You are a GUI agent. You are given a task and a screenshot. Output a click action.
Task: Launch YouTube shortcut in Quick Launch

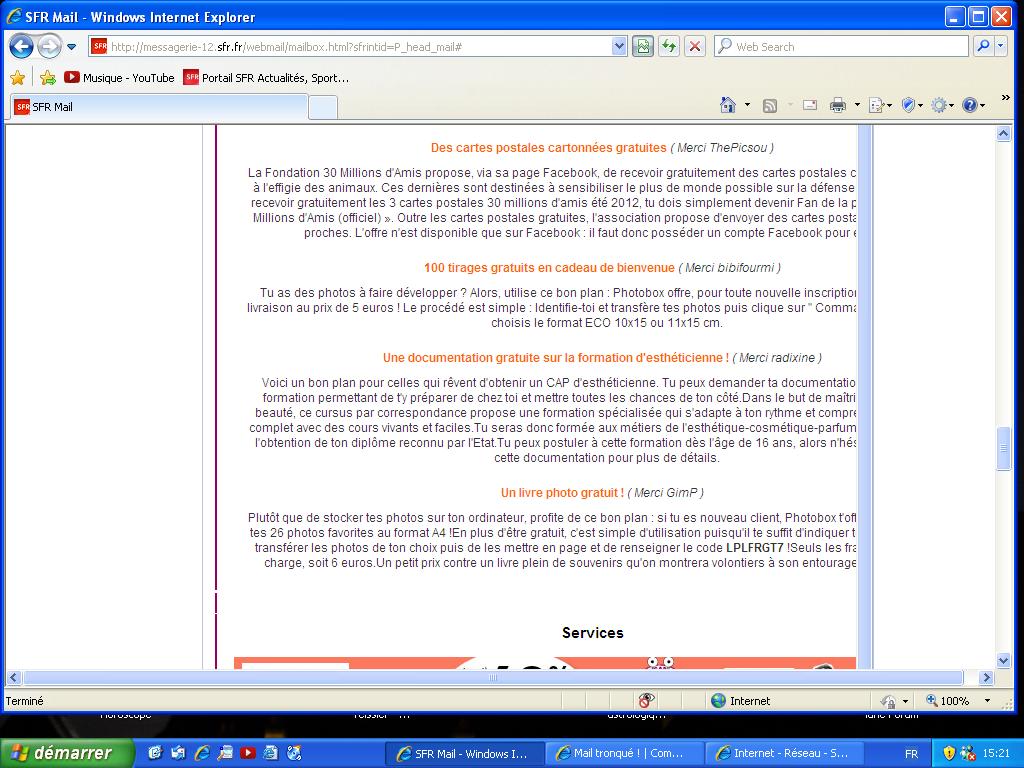(248, 753)
